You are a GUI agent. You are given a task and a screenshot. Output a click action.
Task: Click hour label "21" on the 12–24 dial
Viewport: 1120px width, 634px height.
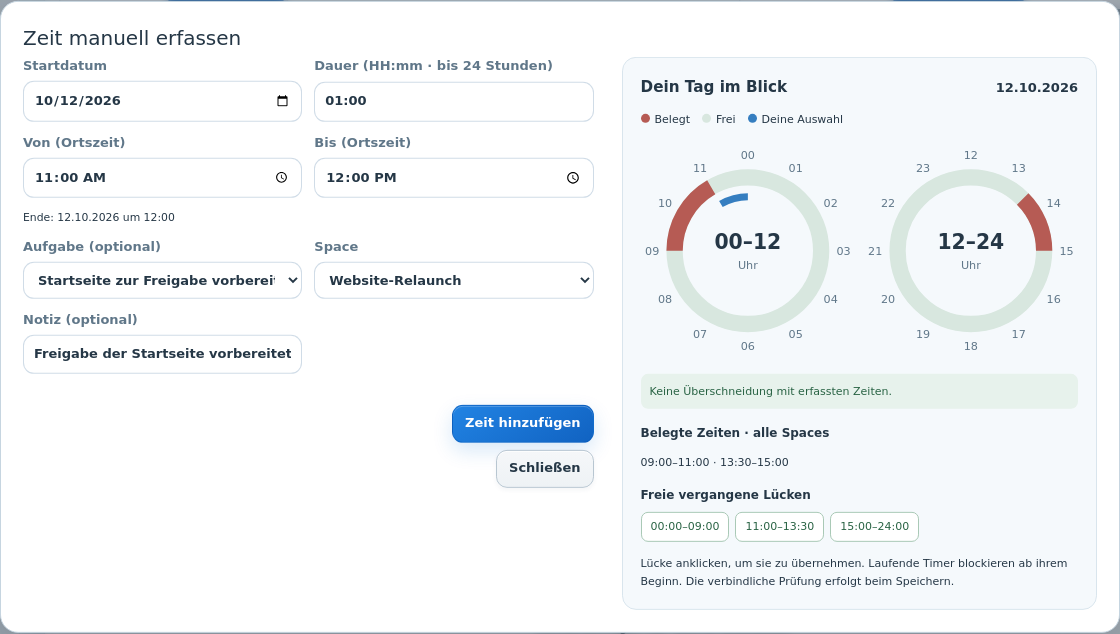point(875,251)
